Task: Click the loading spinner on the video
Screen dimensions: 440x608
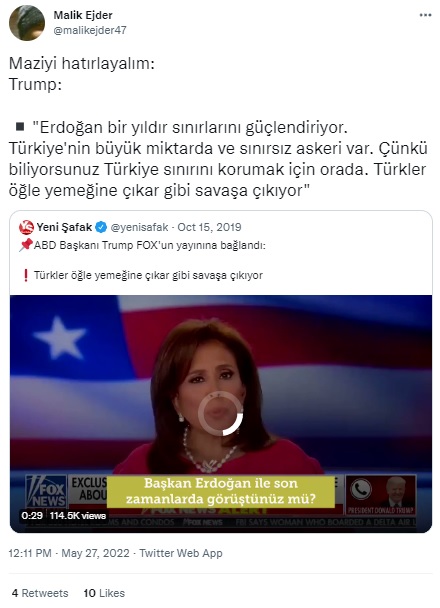Action: point(221,413)
